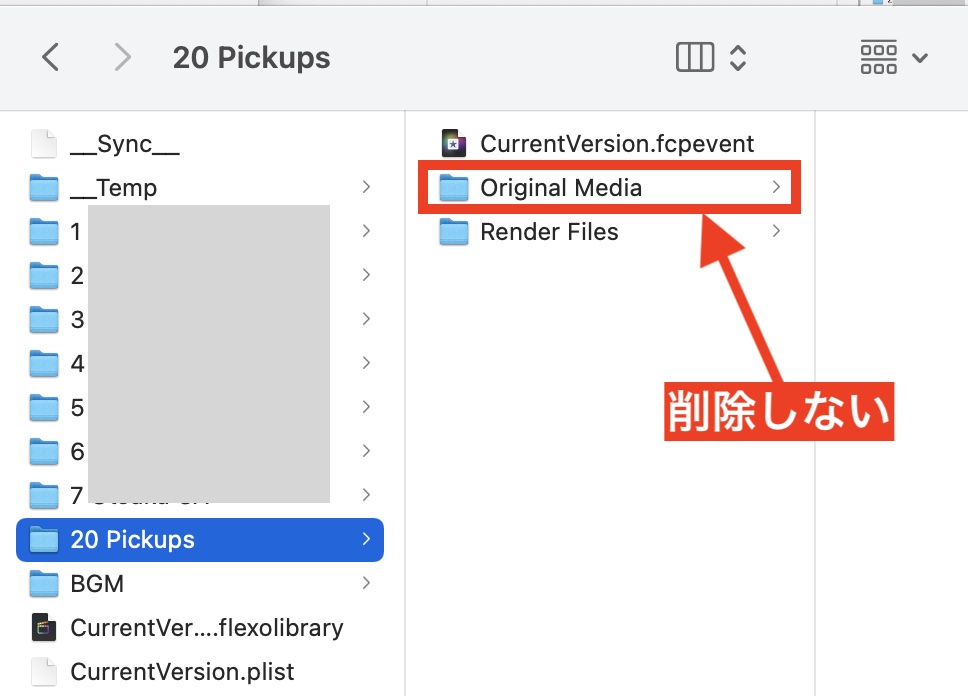The image size is (968, 696).
Task: Expand the __Temp folder chevron
Action: click(x=366, y=187)
